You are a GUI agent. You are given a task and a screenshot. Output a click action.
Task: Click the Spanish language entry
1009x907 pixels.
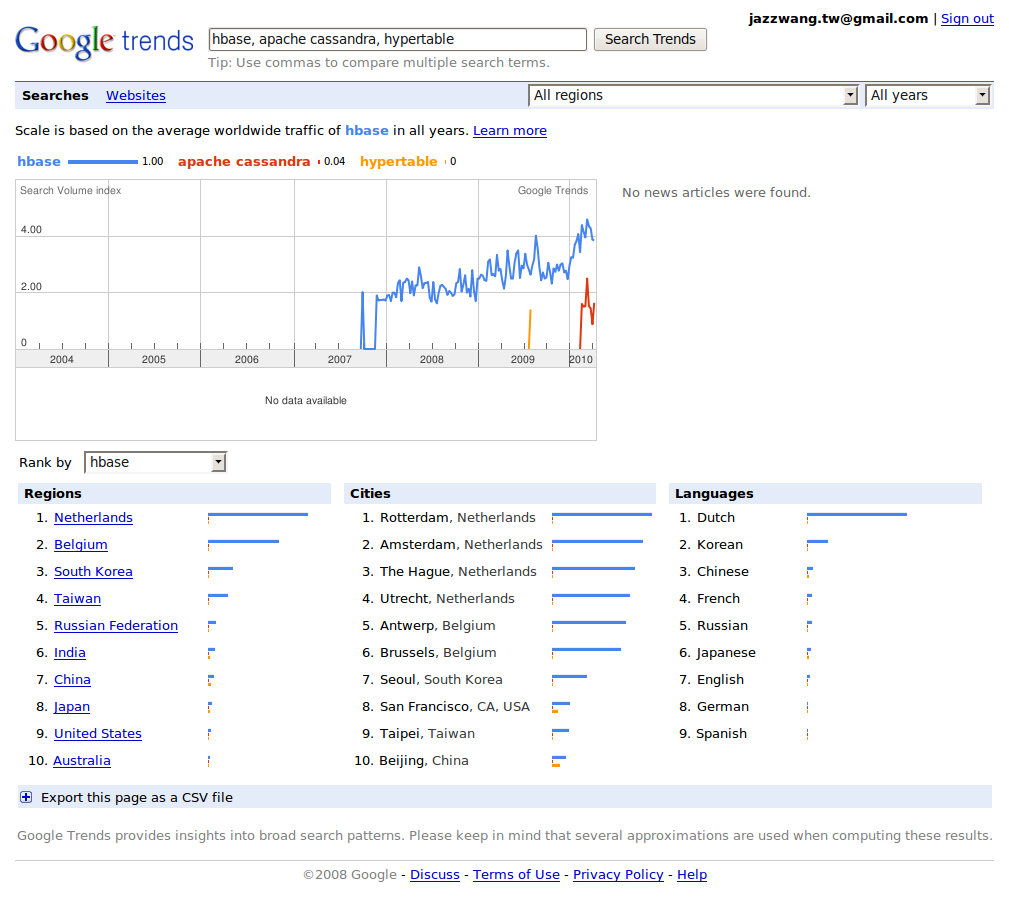tap(721, 734)
